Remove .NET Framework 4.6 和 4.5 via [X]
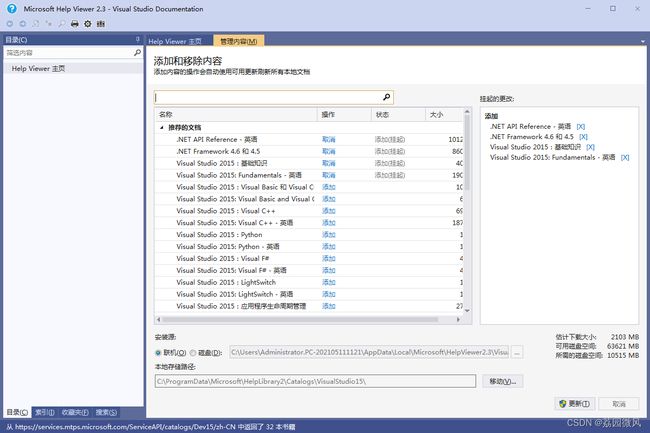The height and width of the screenshot is (433, 650). 583,137
